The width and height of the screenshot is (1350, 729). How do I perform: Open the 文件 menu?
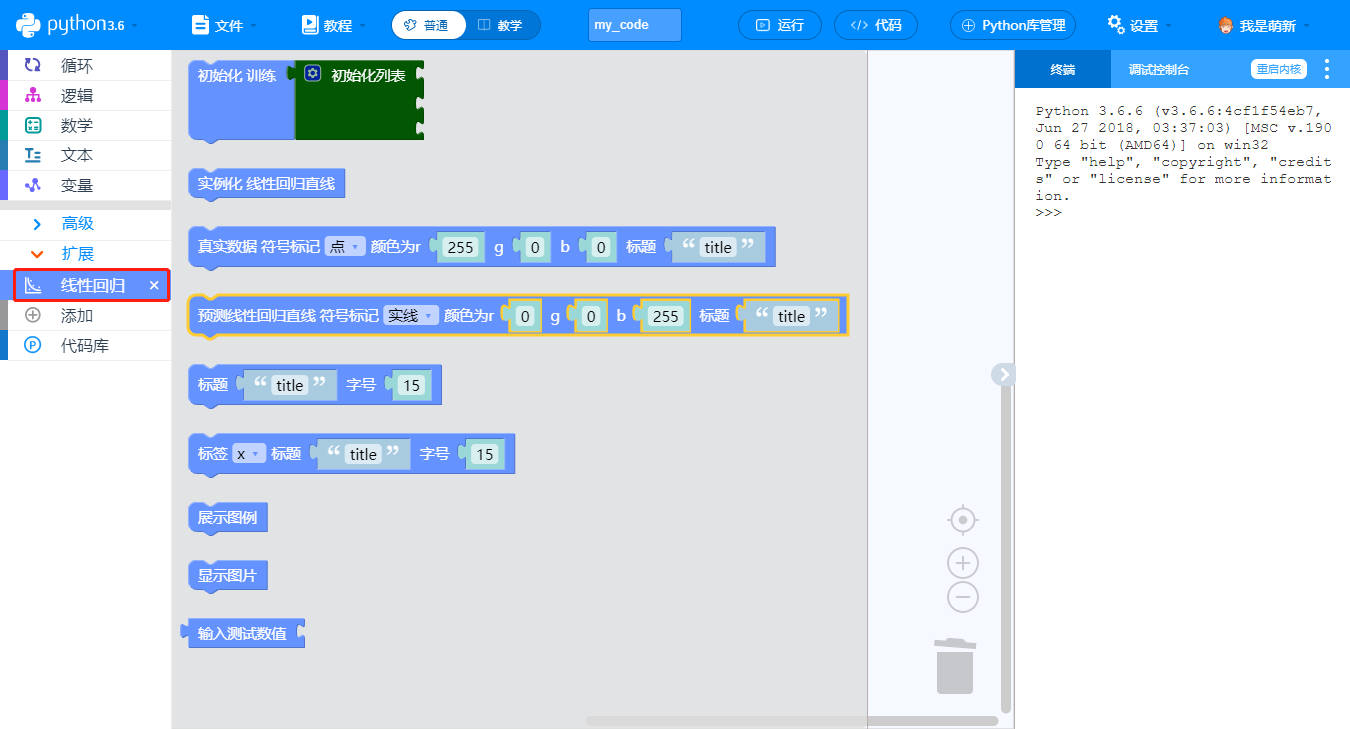(x=224, y=25)
